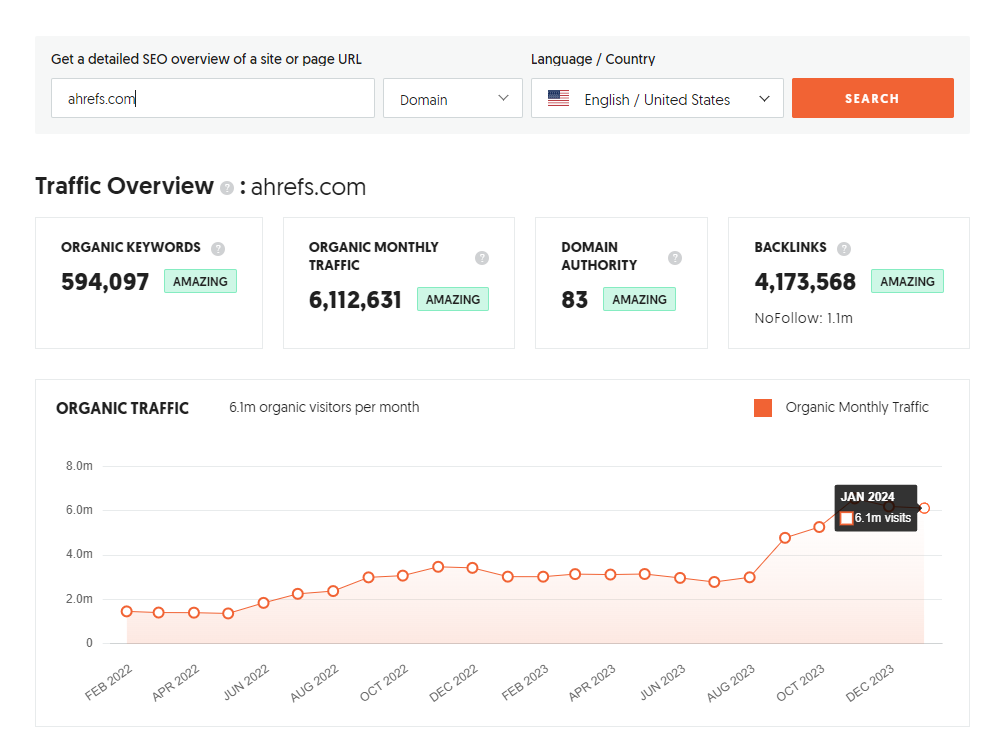Image resolution: width=999 pixels, height=738 pixels.
Task: Click Organic Monthly Traffic legend label
Action: tap(857, 407)
